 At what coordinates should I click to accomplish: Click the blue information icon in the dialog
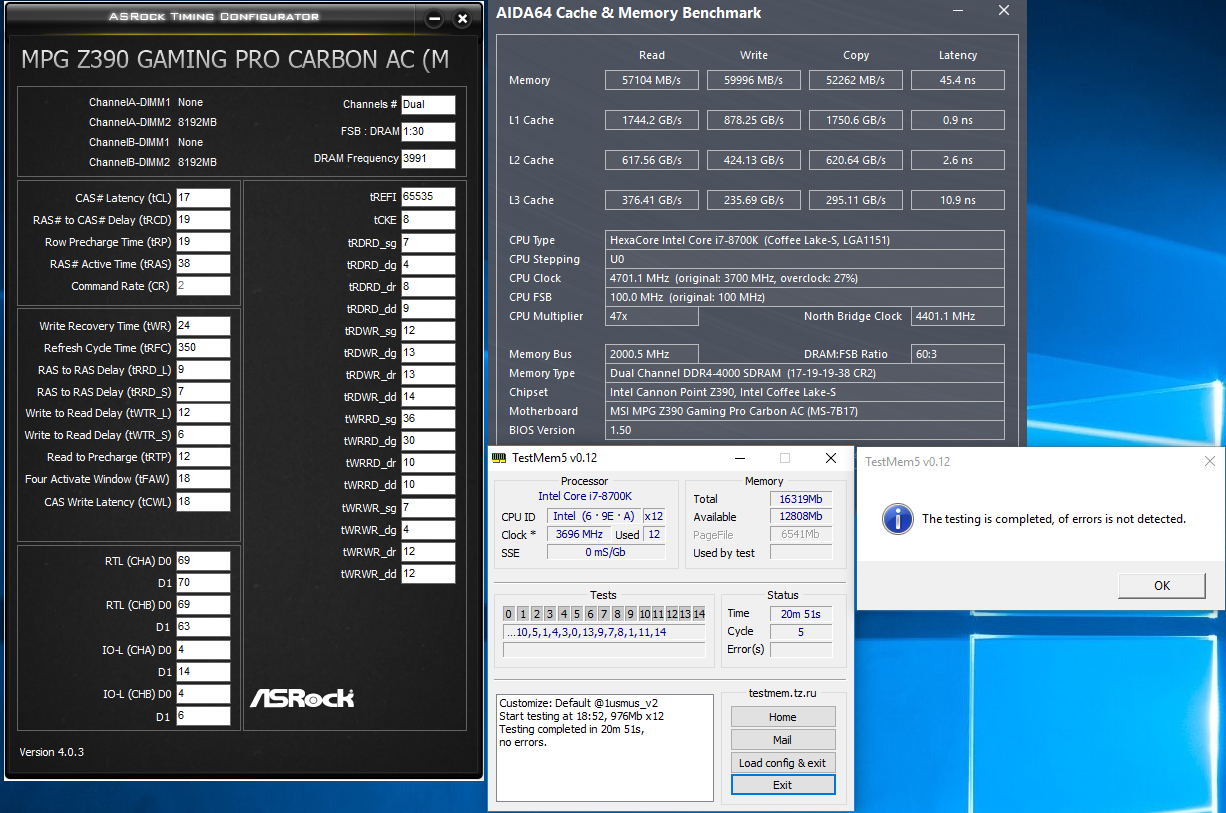coord(898,518)
